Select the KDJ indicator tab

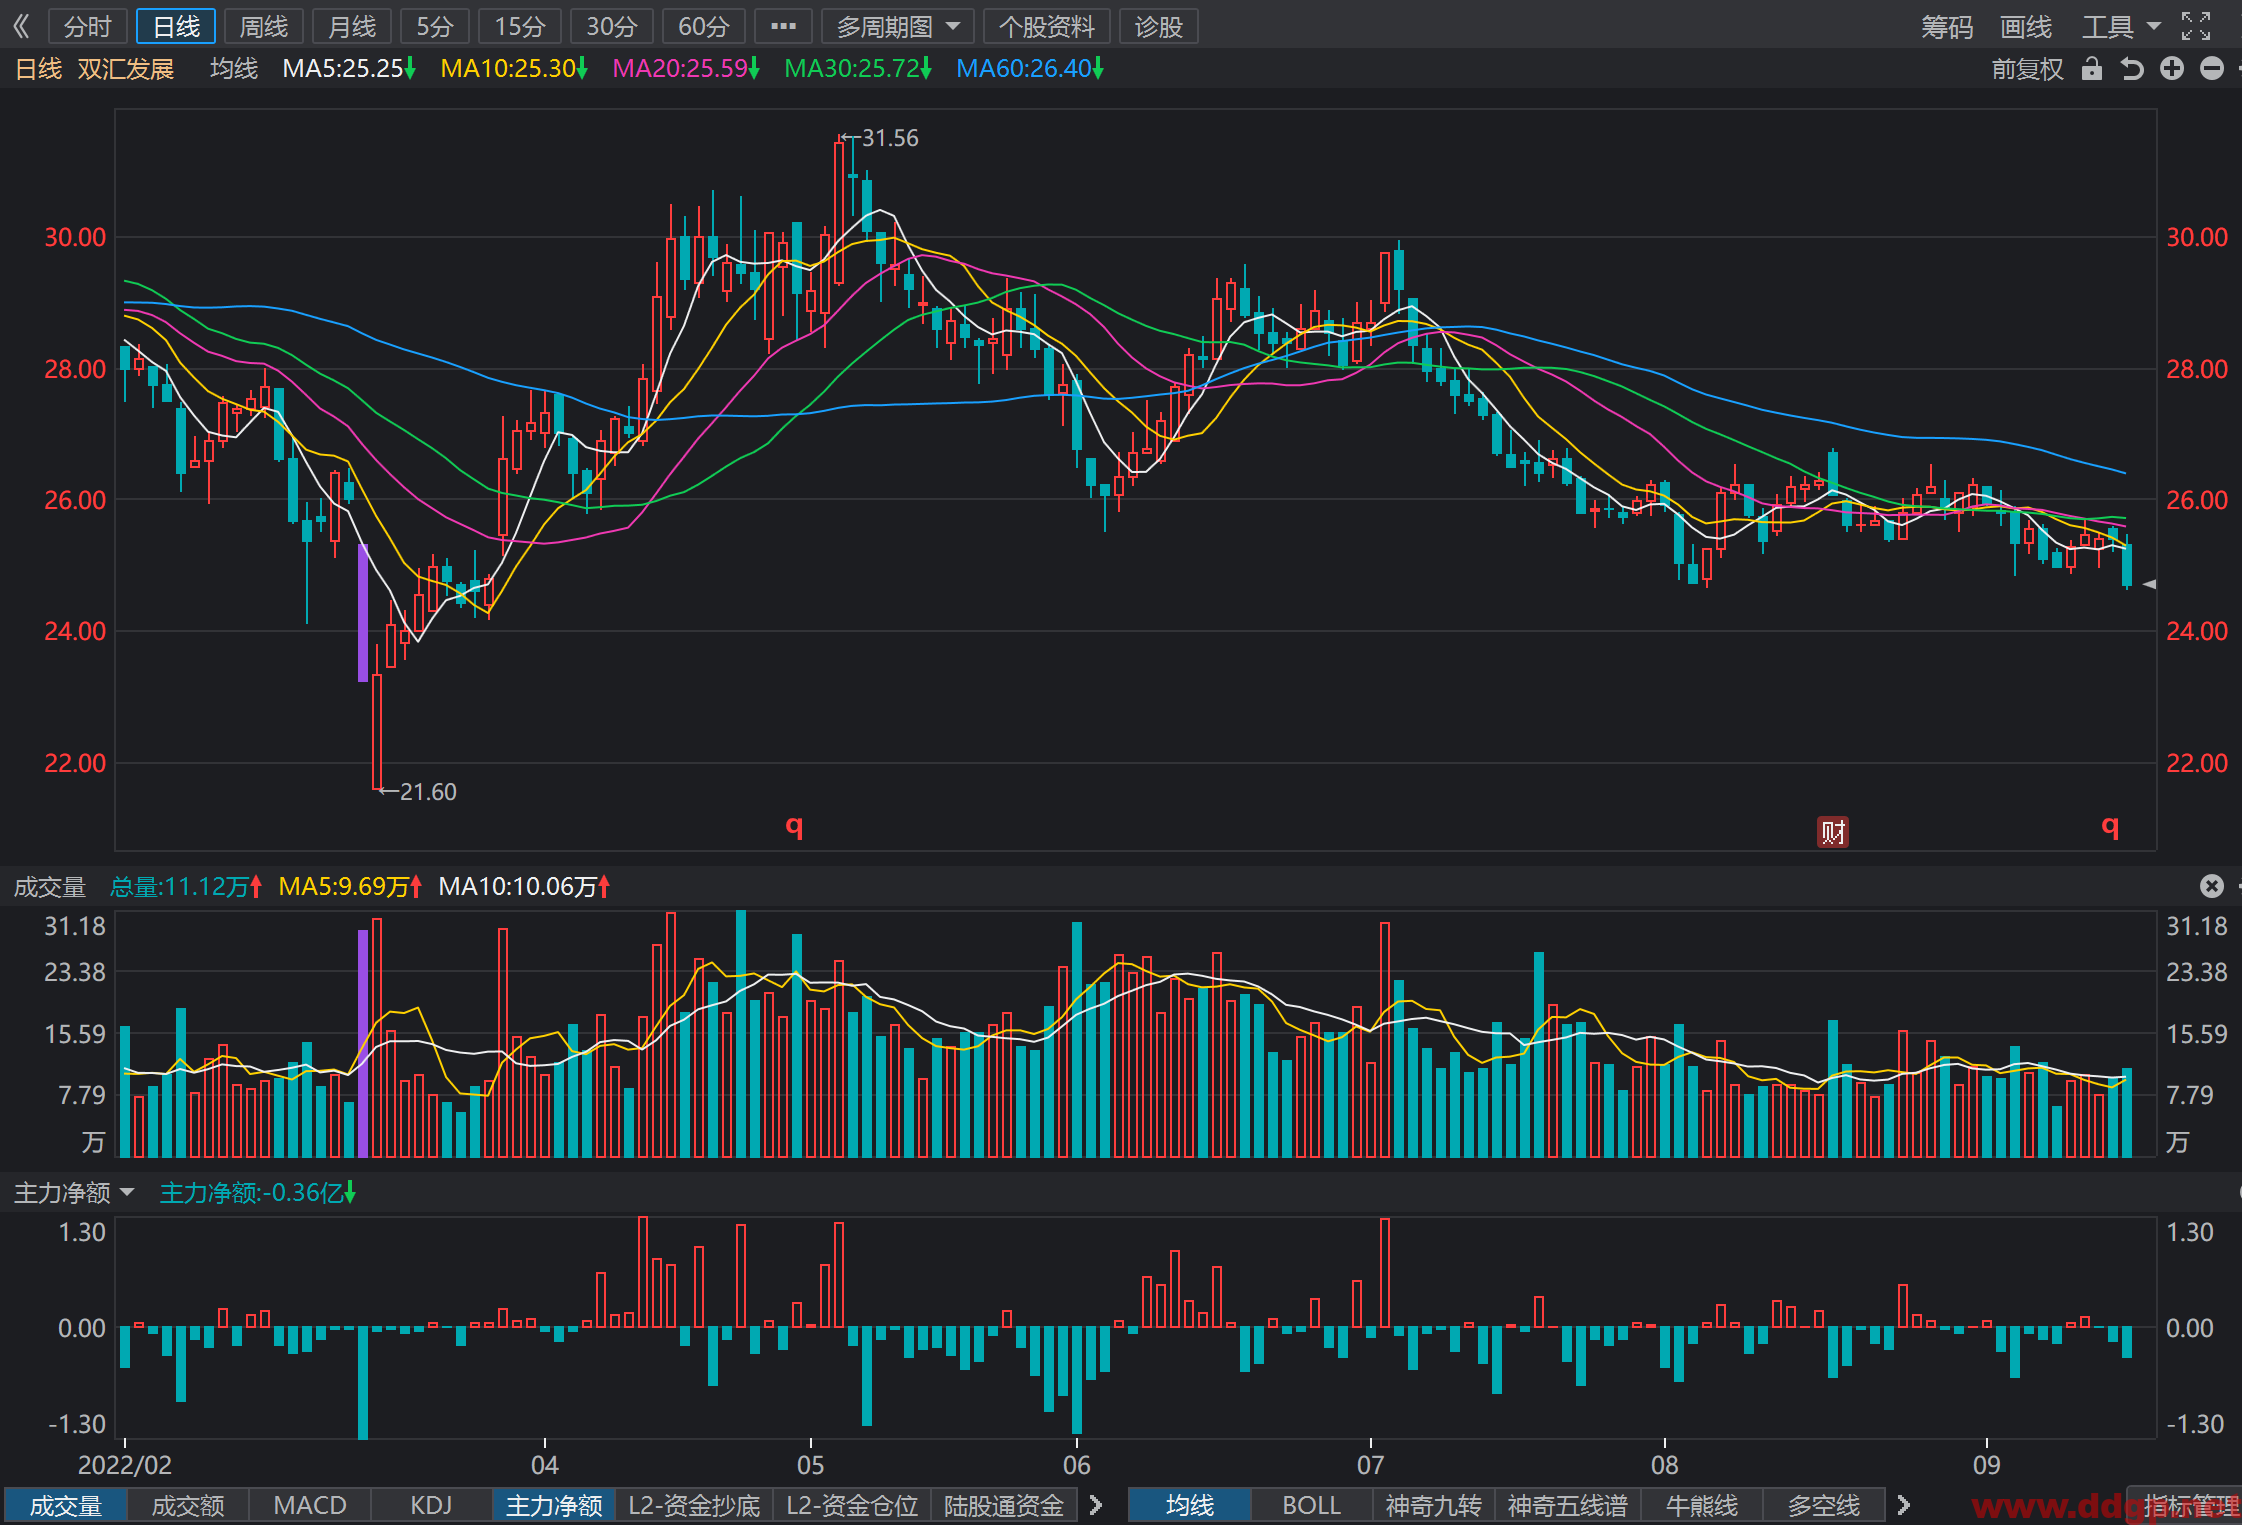[x=431, y=1505]
